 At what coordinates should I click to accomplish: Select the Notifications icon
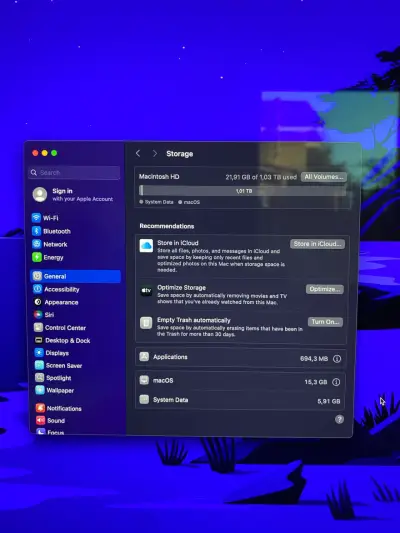tap(40, 408)
